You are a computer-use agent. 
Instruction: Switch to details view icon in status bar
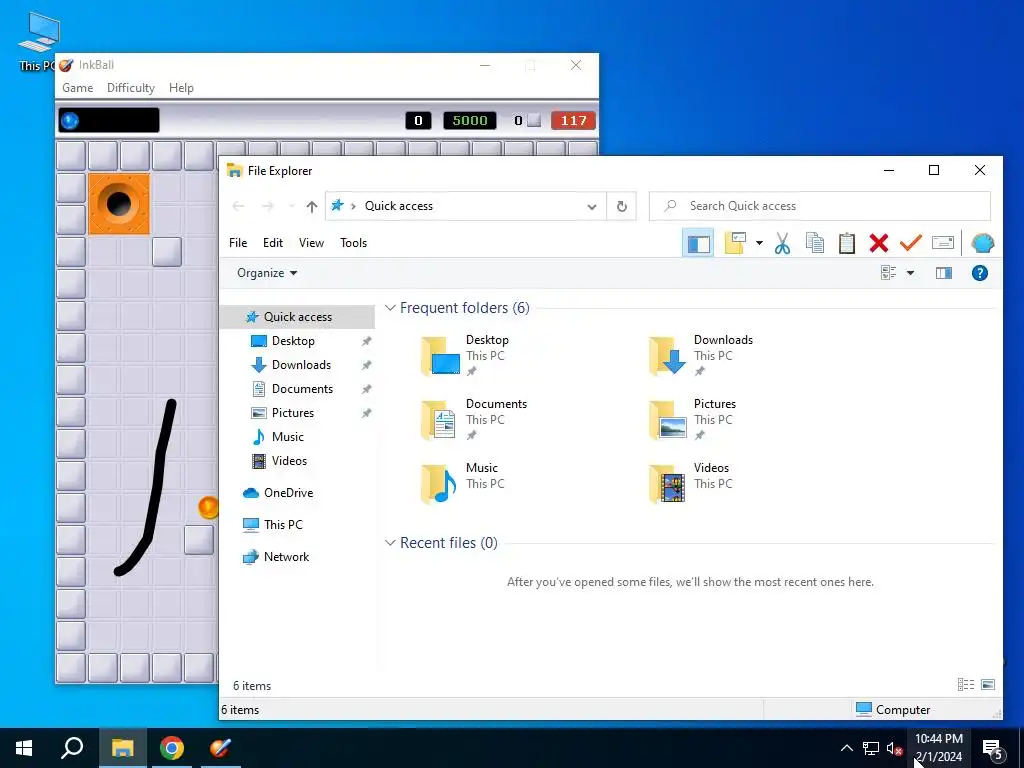966,684
